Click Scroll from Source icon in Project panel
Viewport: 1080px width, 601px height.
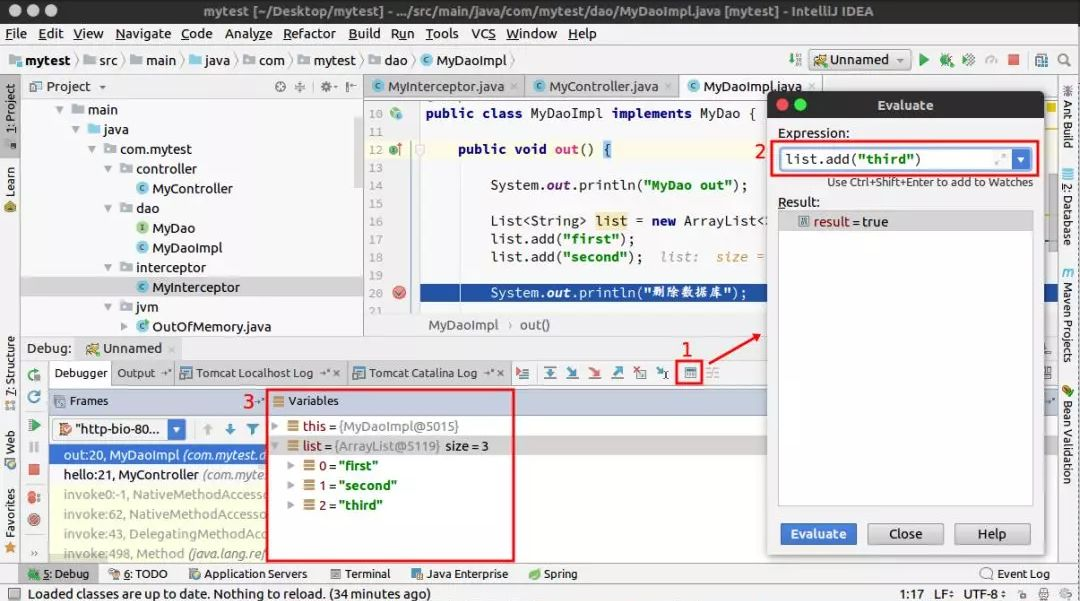(x=280, y=87)
